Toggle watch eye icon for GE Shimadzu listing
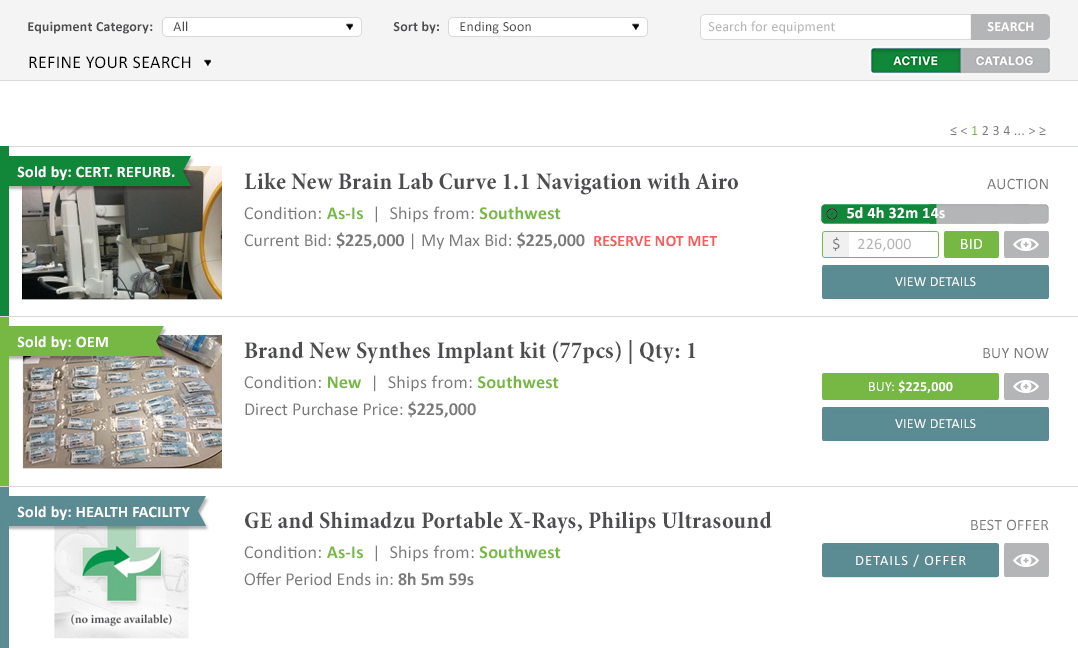 point(1026,560)
